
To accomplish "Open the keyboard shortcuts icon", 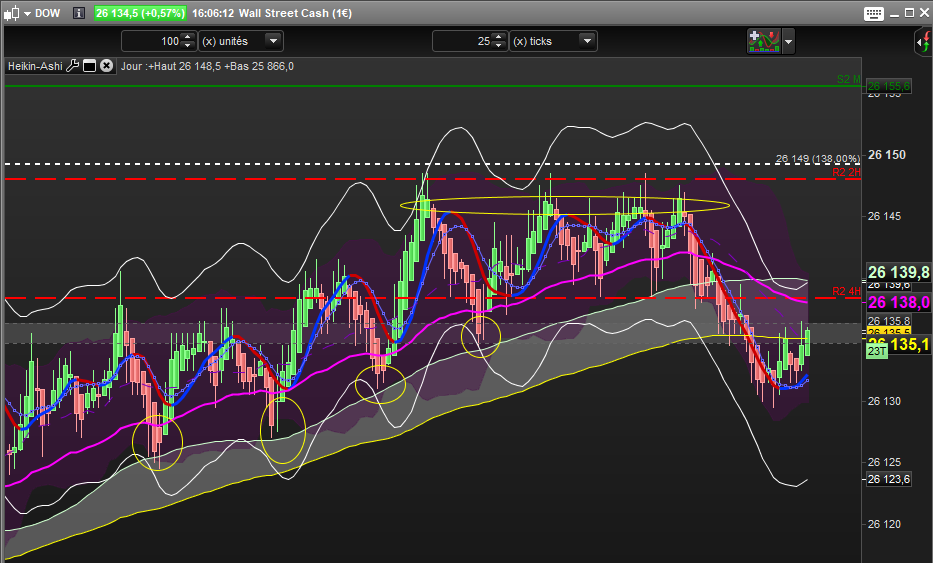I will coord(873,14).
